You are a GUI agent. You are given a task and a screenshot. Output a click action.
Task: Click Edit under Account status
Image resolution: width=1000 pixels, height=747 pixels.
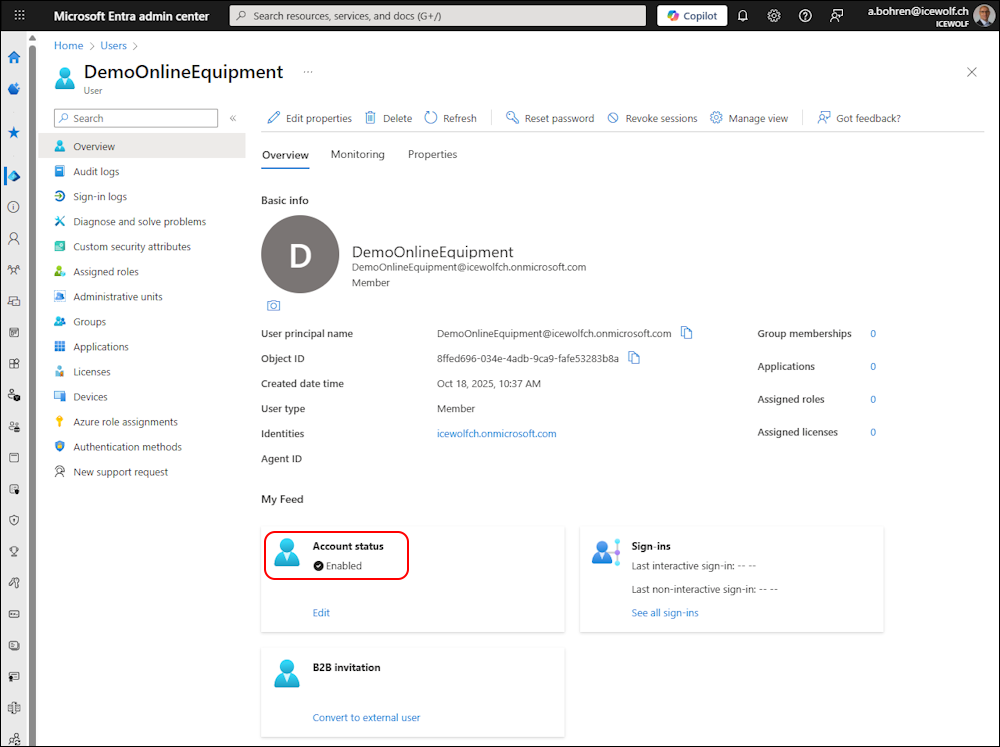pyautogui.click(x=321, y=613)
